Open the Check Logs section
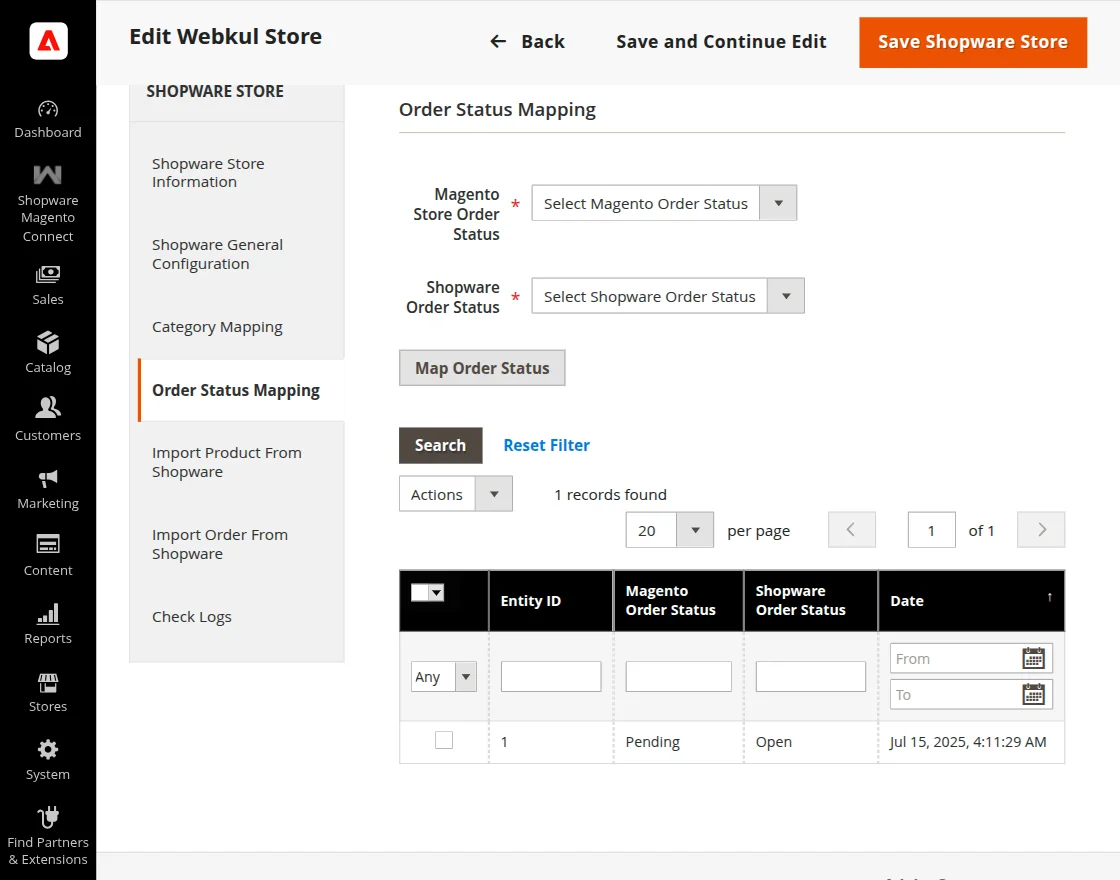Screen dimensions: 1120x880 click(192, 616)
